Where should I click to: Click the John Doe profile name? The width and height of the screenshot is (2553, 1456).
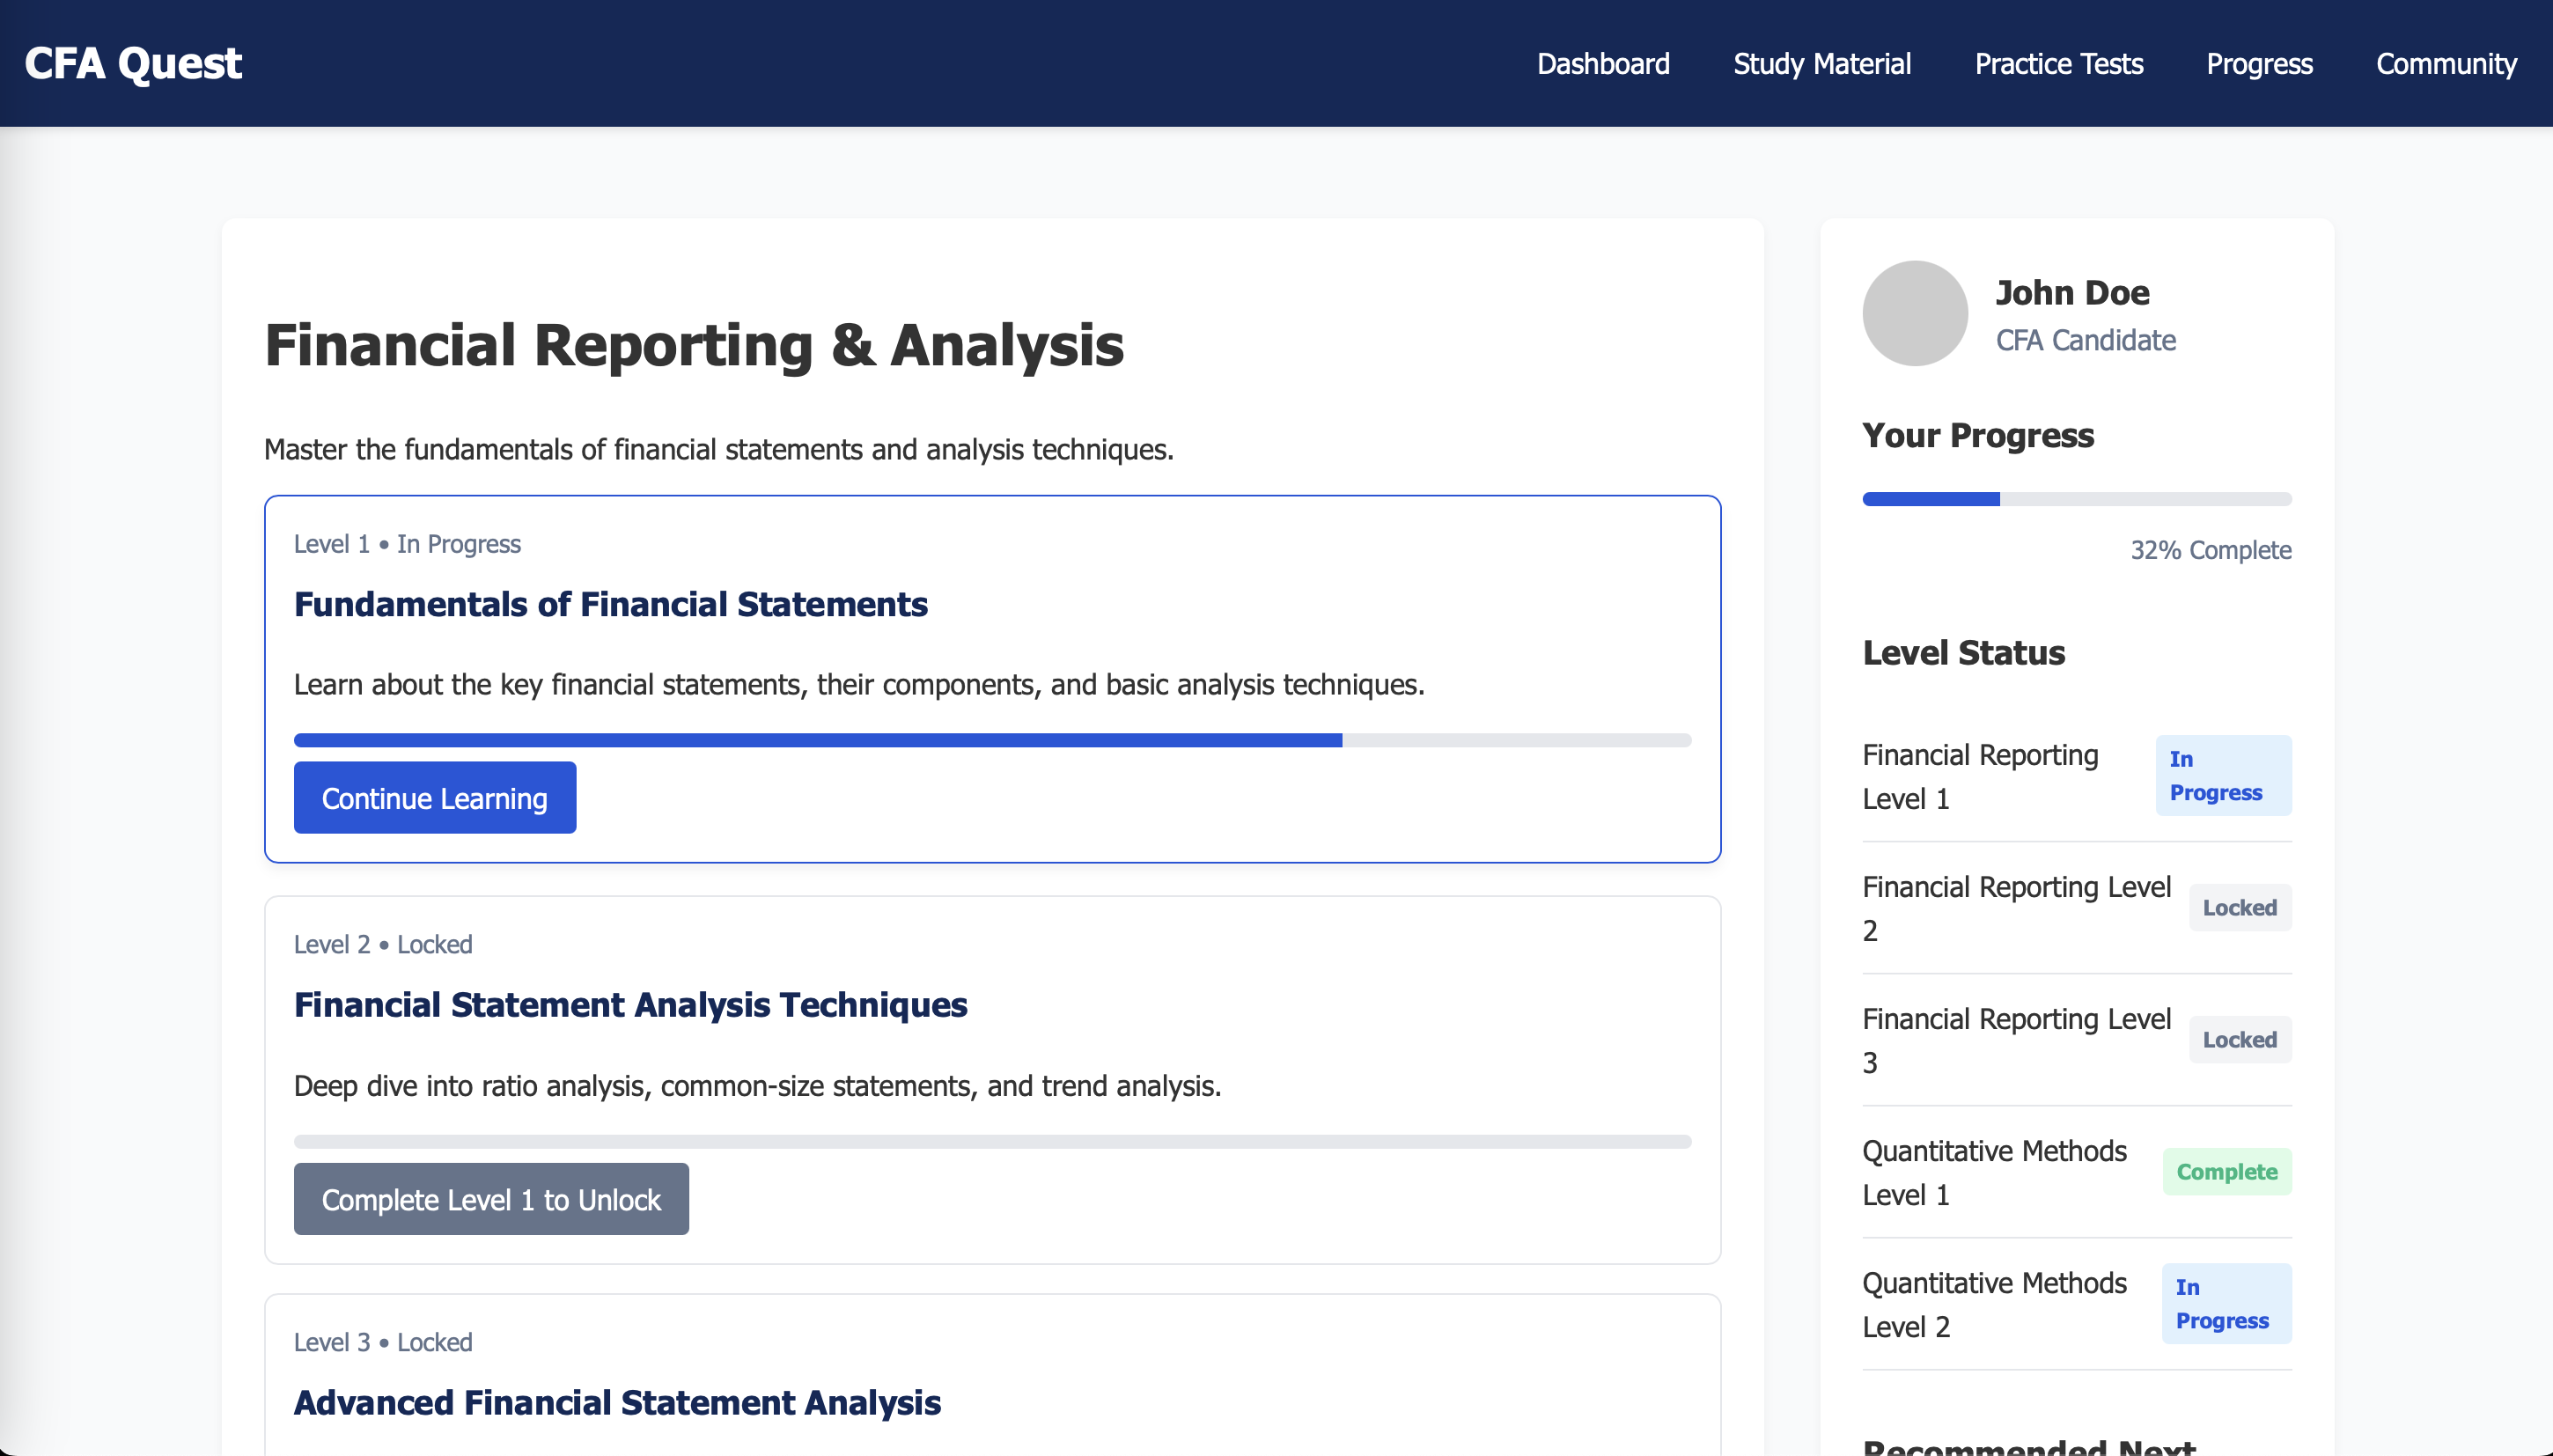click(x=2072, y=292)
